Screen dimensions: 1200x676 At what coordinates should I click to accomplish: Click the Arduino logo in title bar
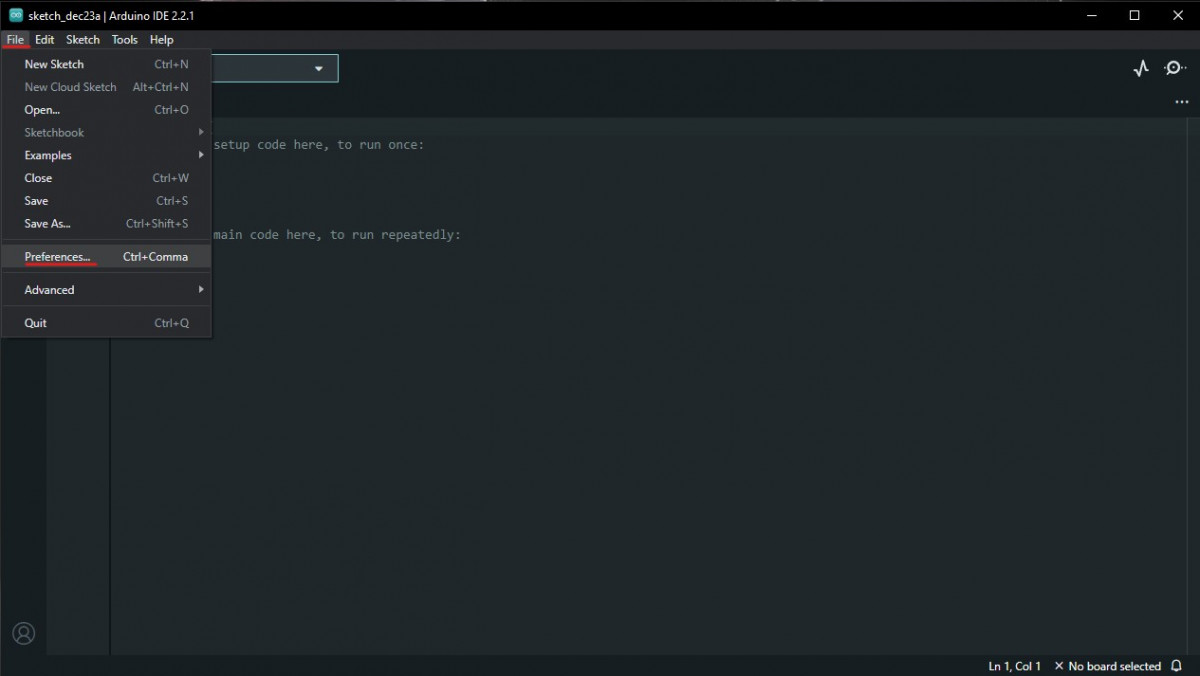[x=16, y=15]
